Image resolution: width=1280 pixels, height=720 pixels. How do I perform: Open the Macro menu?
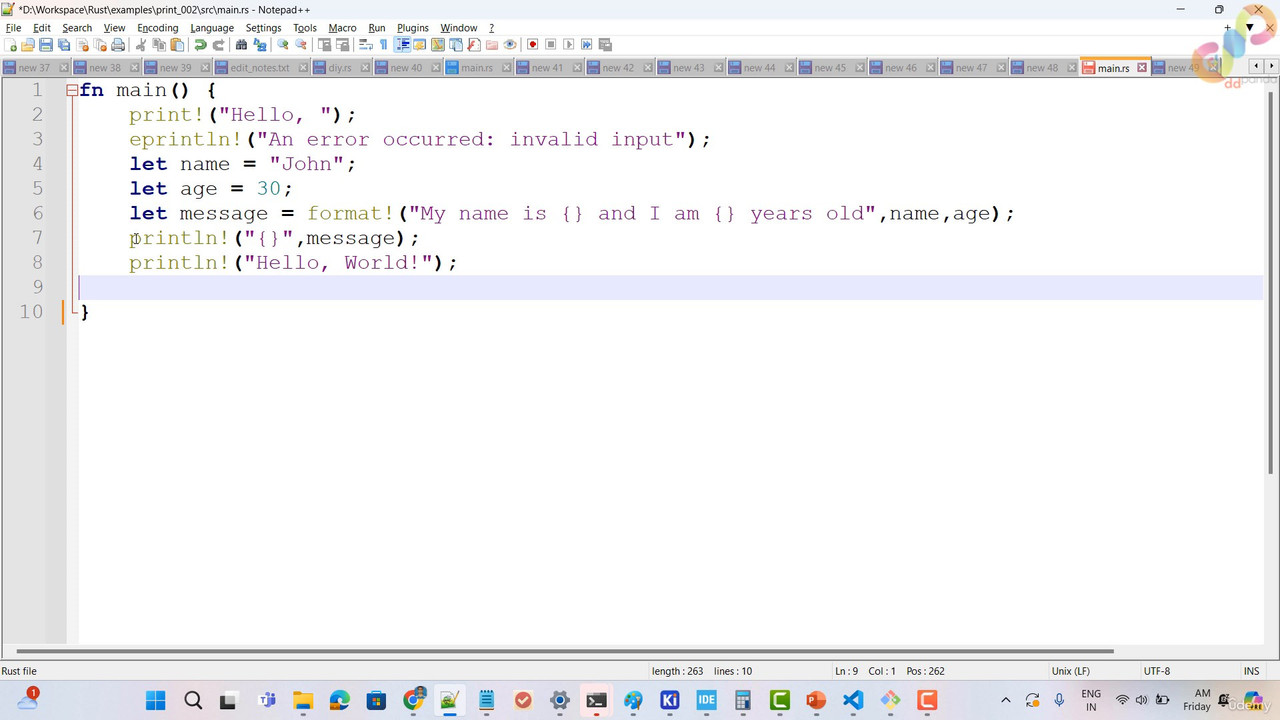point(342,28)
